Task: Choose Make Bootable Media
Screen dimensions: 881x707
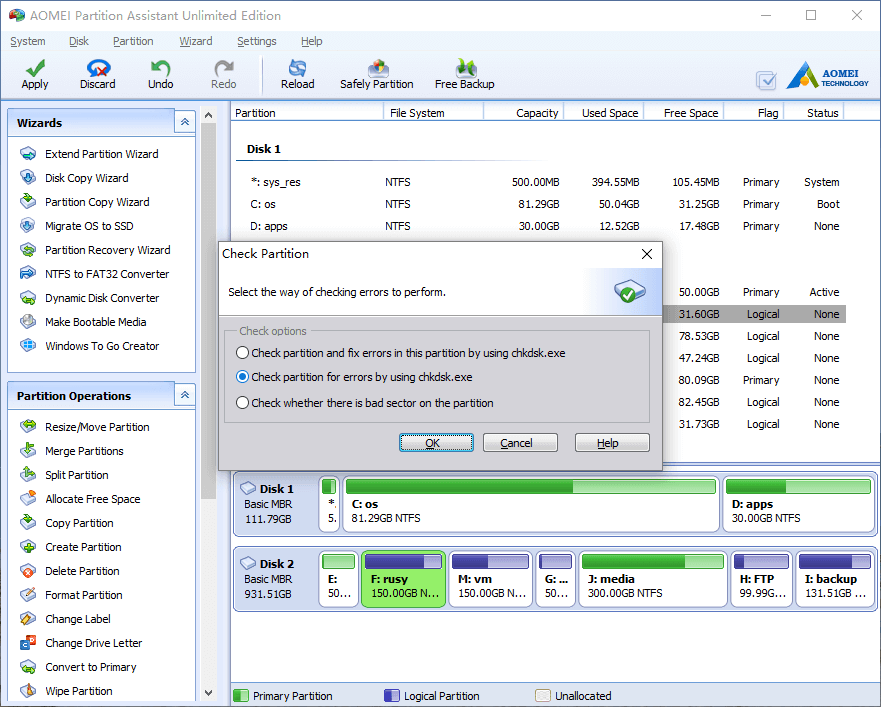Action: point(96,322)
